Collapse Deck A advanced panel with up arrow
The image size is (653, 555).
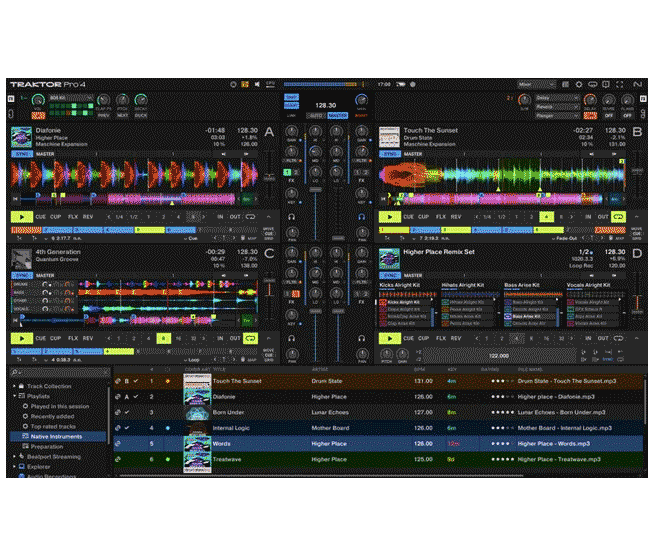click(x=269, y=217)
